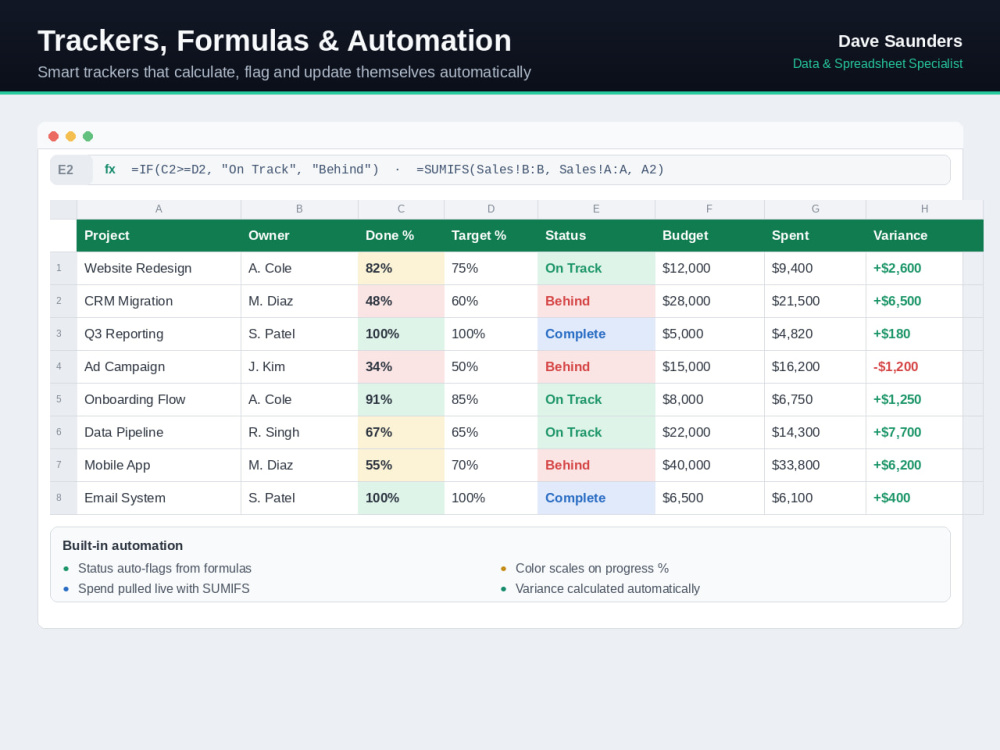The height and width of the screenshot is (750, 1000).
Task: Select column D header
Action: [x=491, y=209]
